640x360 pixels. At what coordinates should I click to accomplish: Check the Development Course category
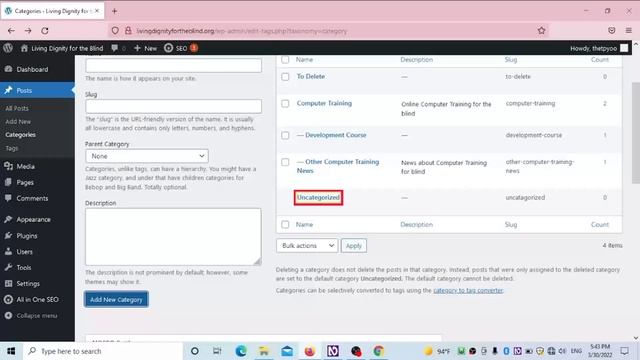(x=285, y=135)
